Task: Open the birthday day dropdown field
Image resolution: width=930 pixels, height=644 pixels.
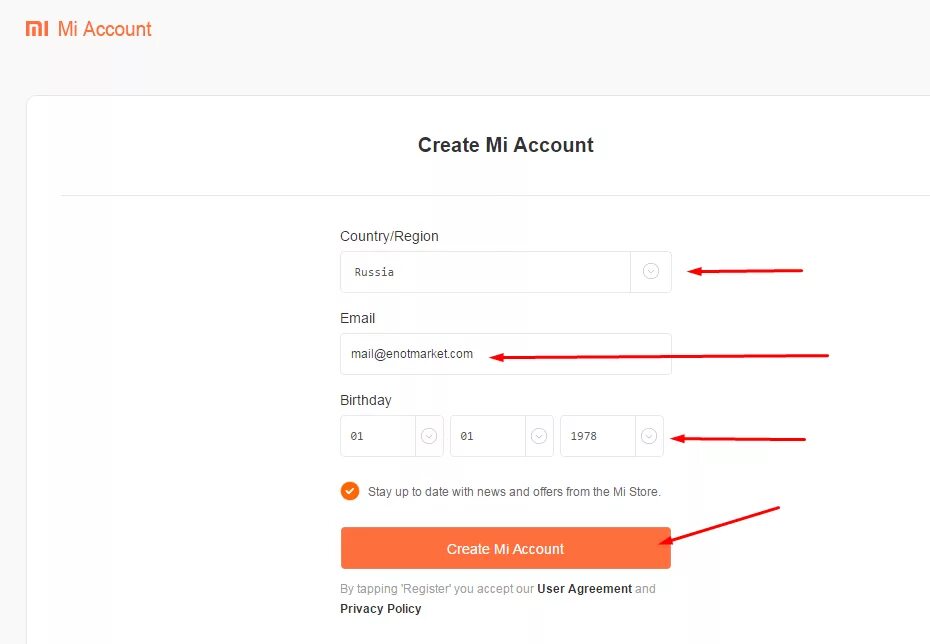Action: pos(378,436)
